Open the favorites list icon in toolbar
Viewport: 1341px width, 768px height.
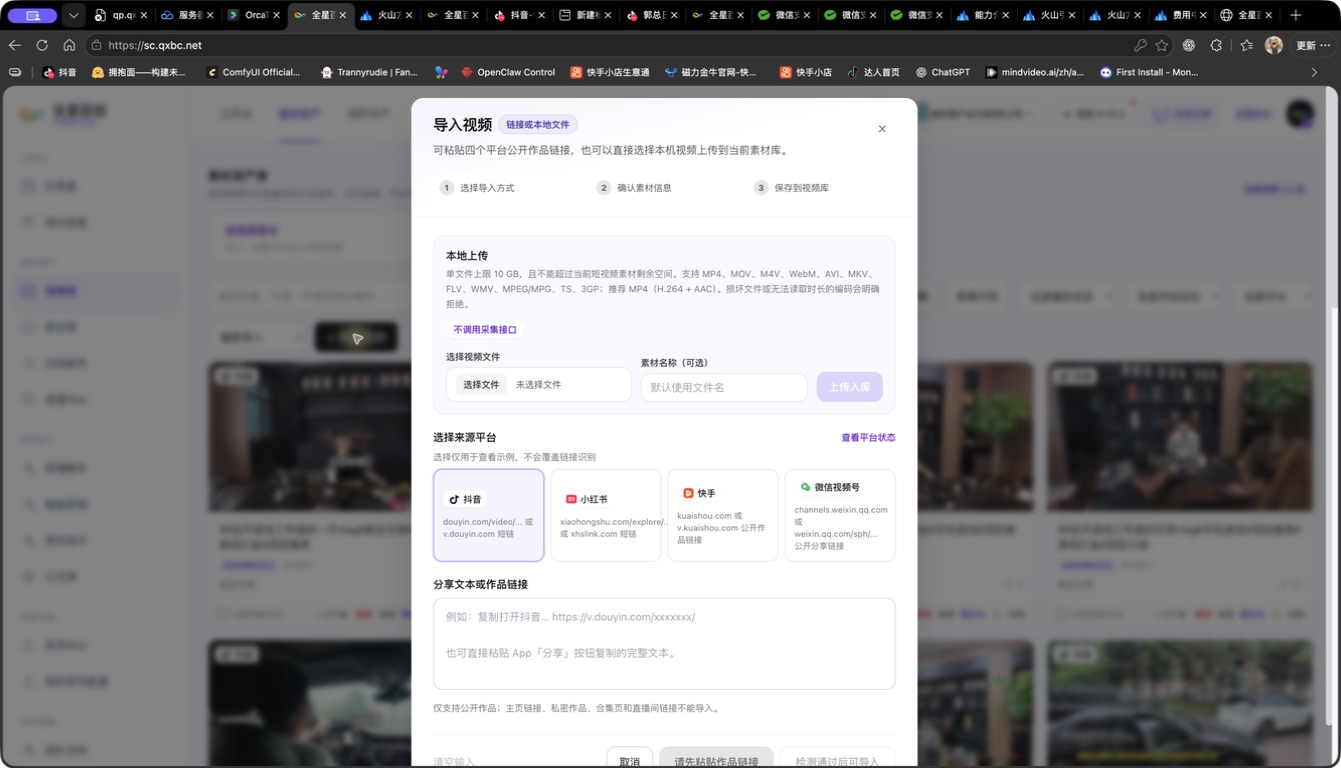point(1246,45)
